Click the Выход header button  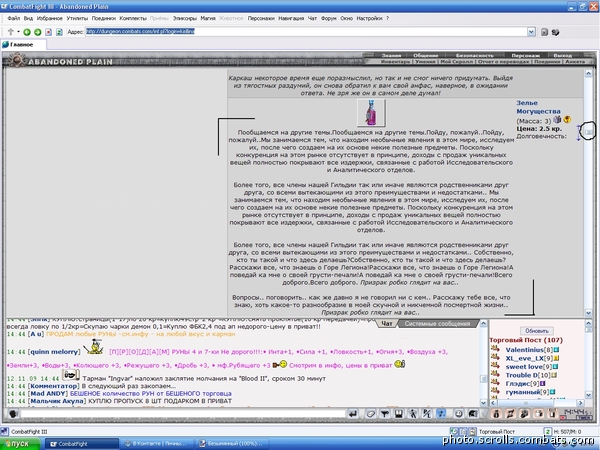coord(562,55)
